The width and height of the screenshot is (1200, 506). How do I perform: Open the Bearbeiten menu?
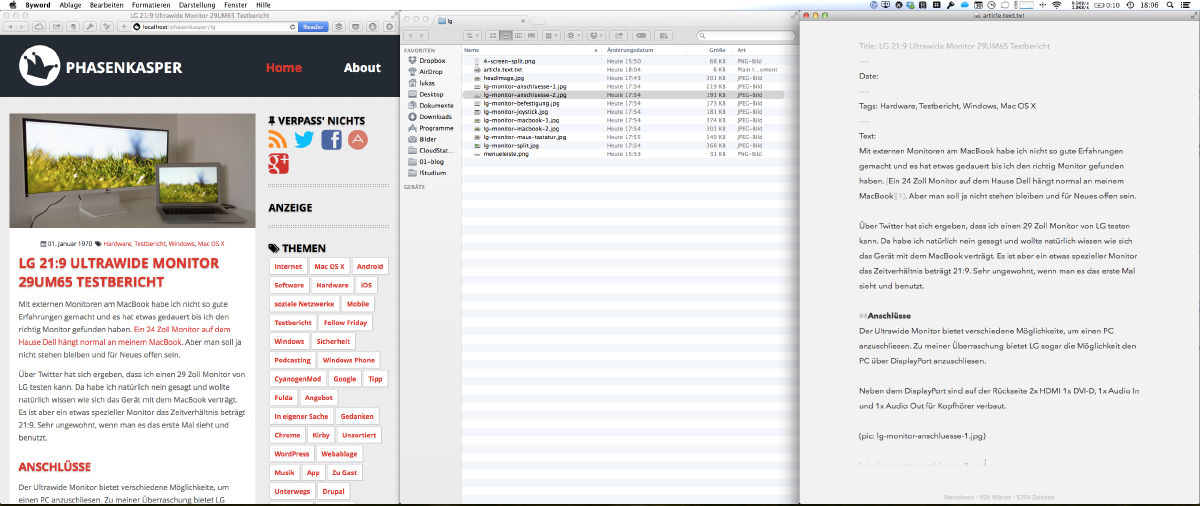(x=107, y=5)
